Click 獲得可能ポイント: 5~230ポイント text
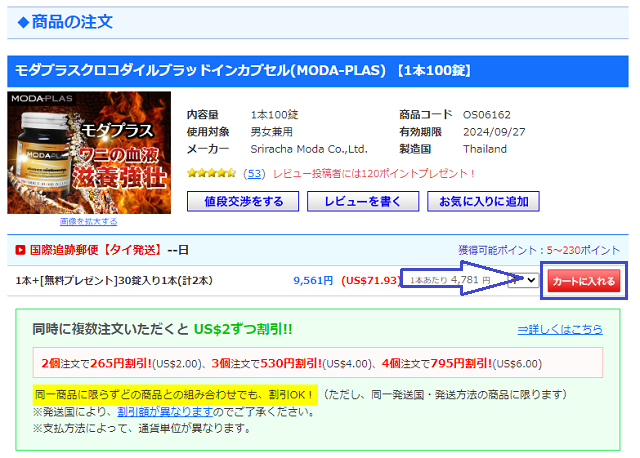Screen dimensions: 640x458 539,250
